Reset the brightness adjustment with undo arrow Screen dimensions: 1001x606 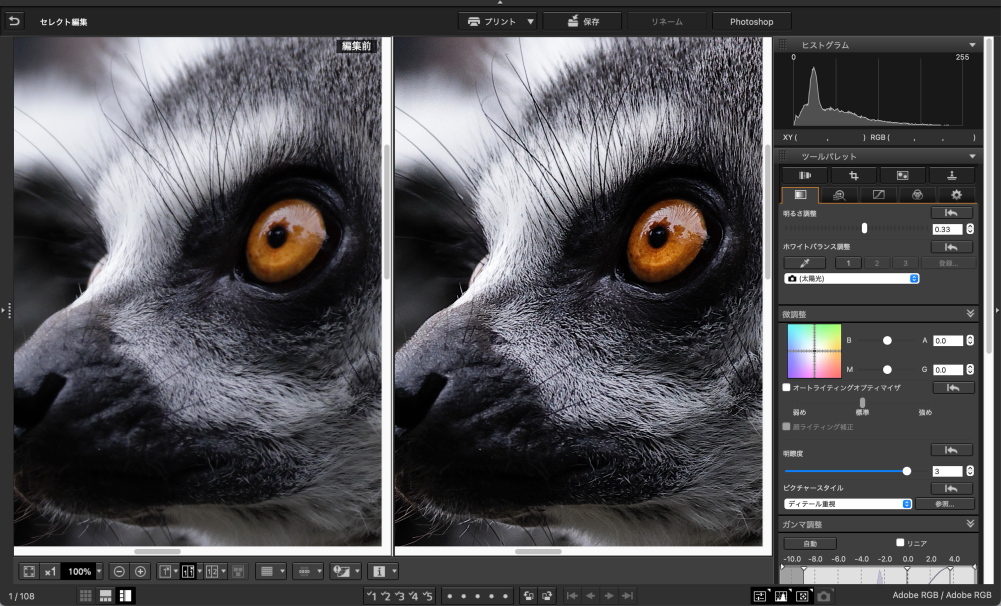click(x=950, y=212)
